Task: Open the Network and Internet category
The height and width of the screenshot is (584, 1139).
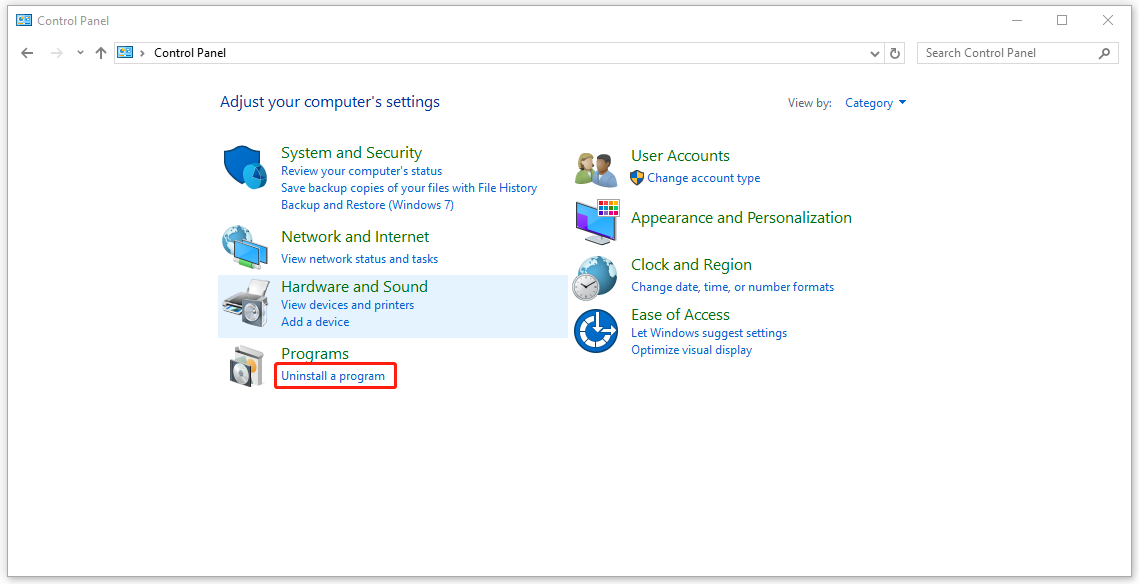Action: 354,237
